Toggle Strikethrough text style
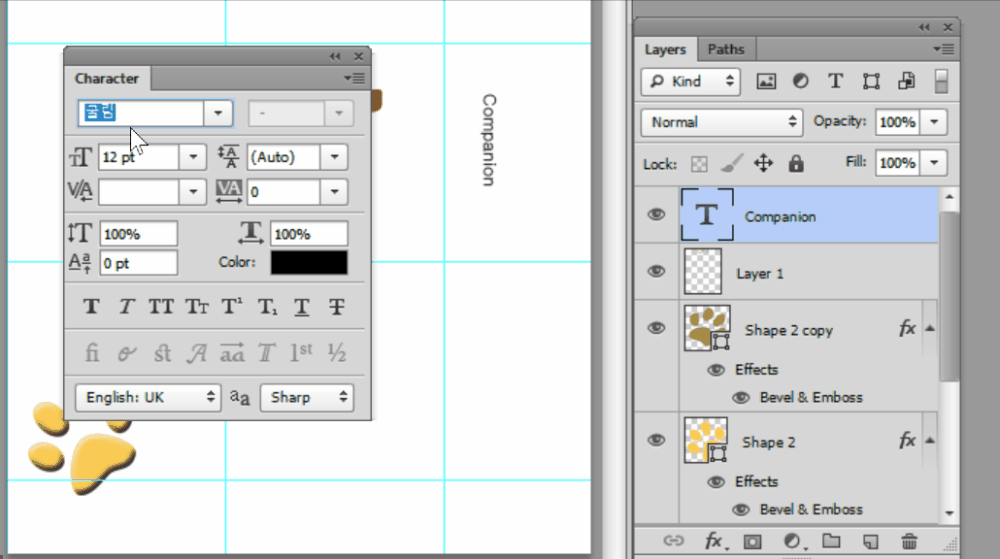Viewport: 1000px width, 559px height. [x=337, y=307]
